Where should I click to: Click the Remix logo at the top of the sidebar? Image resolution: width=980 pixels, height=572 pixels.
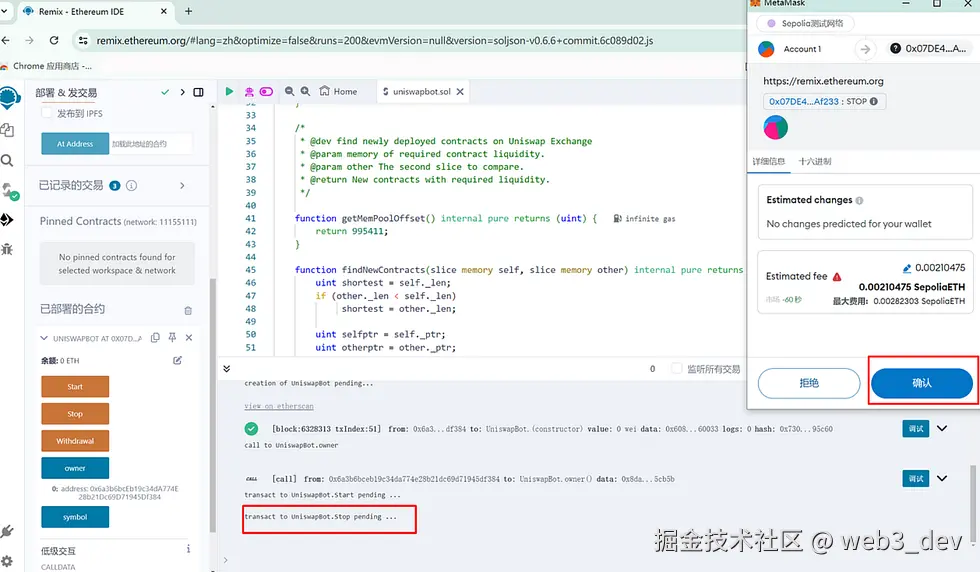[9, 98]
